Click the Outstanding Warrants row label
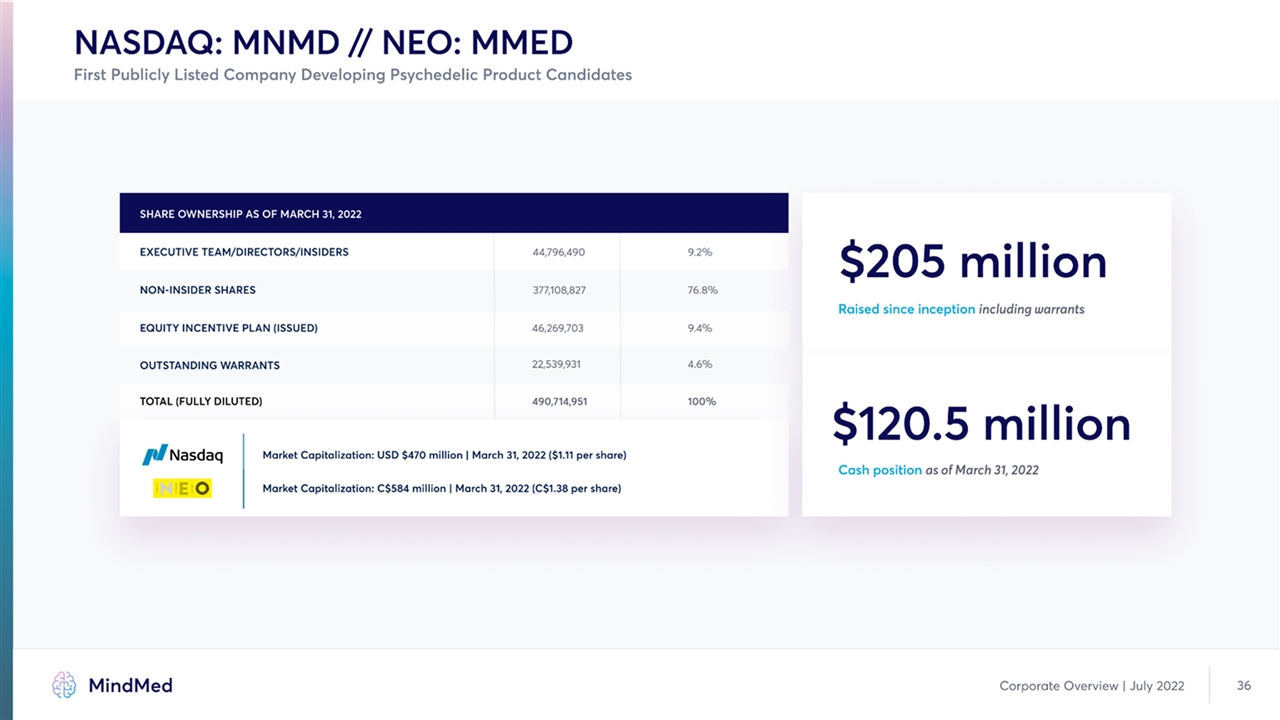Screen dimensions: 1280x720 [210, 365]
